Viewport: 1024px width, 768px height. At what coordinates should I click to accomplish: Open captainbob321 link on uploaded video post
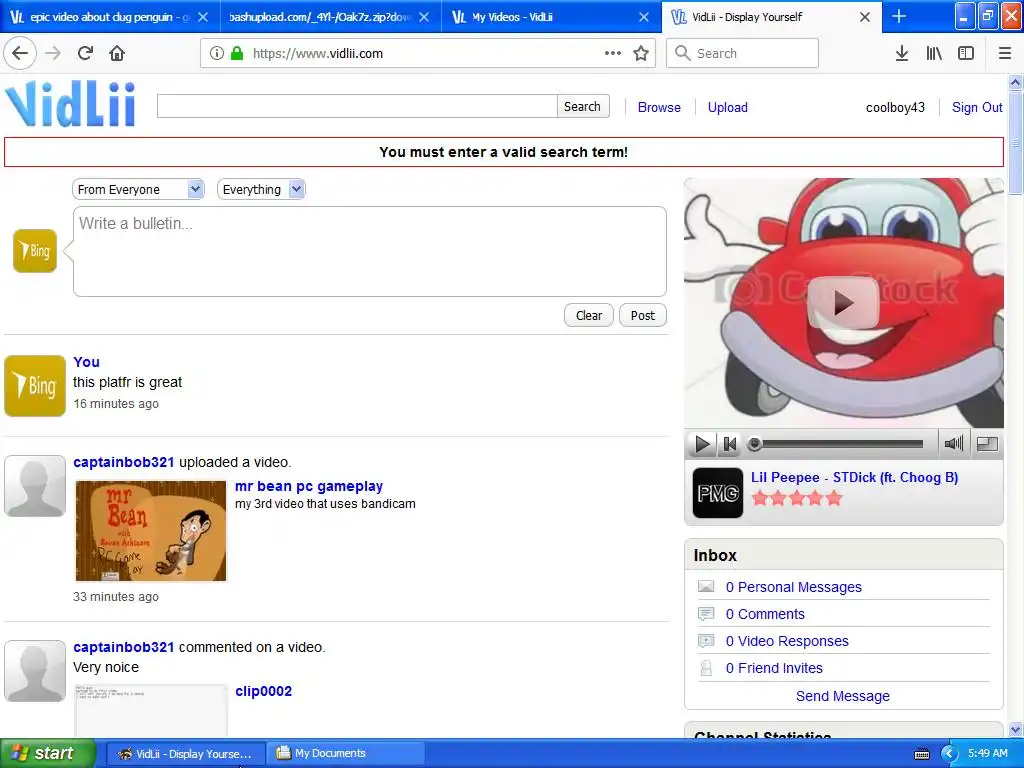123,462
